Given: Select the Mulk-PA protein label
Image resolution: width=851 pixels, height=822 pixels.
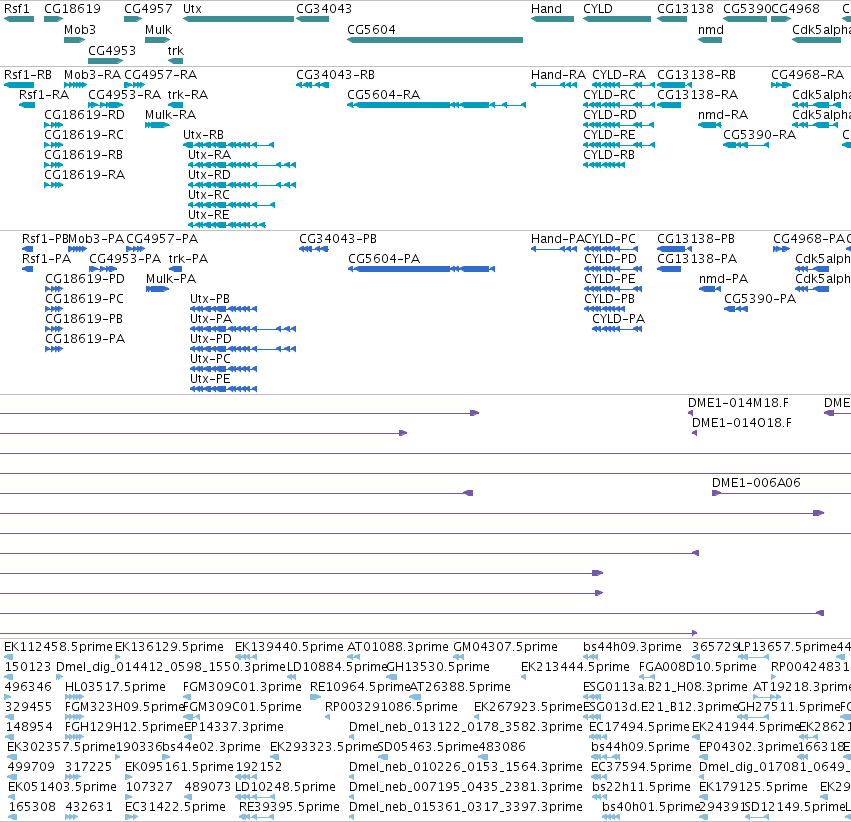Looking at the screenshot, I should (171, 279).
